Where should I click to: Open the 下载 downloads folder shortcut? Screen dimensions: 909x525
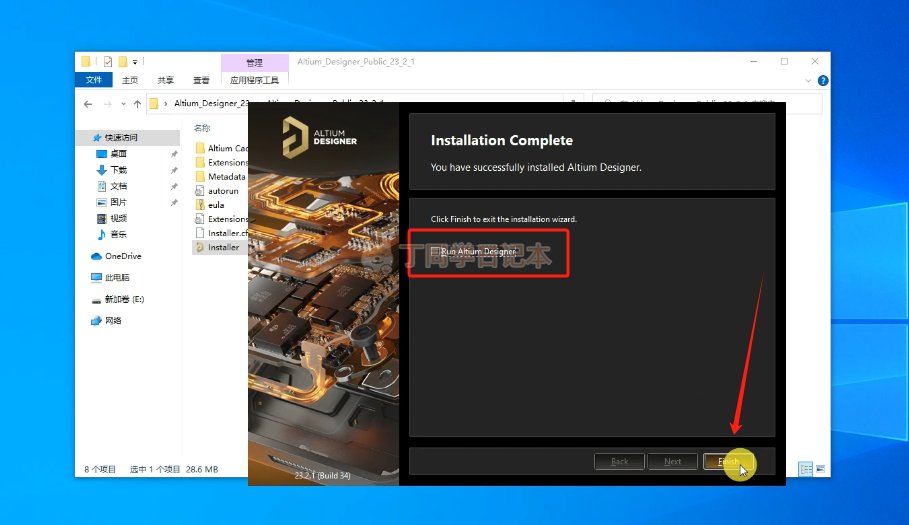[118, 170]
